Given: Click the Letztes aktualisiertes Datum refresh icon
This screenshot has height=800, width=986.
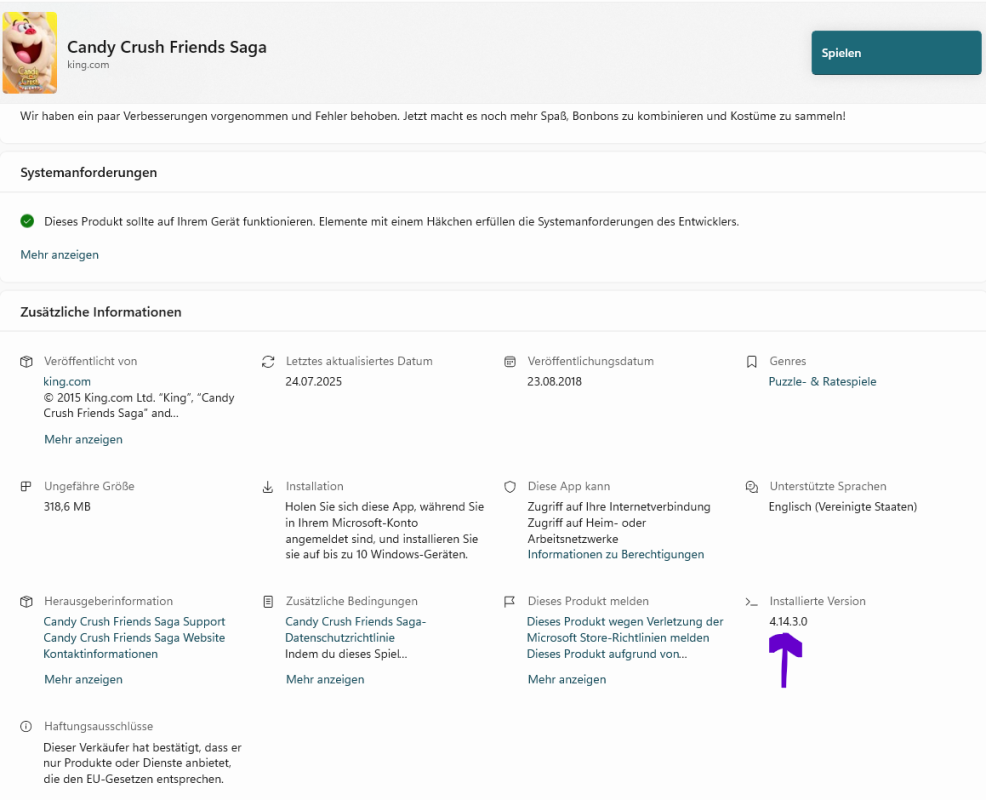Looking at the screenshot, I should click(268, 361).
